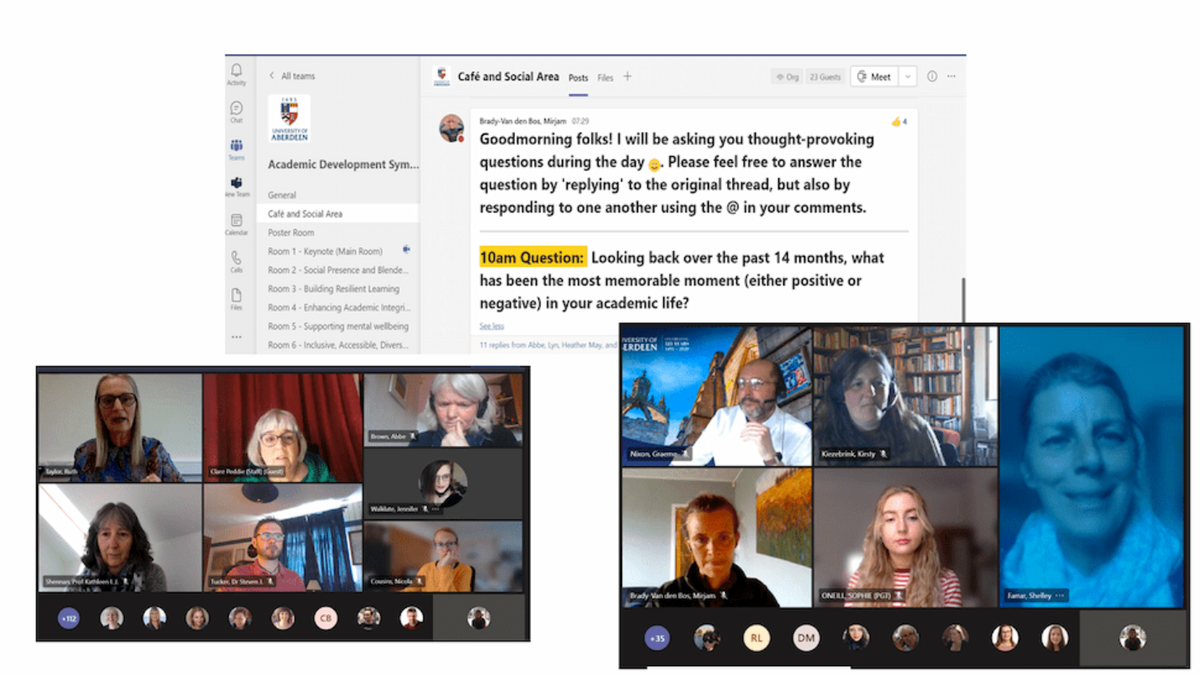Screen dimensions: 1200x675
Task: Select Nixon, Graeme video tile
Action: coord(716,395)
